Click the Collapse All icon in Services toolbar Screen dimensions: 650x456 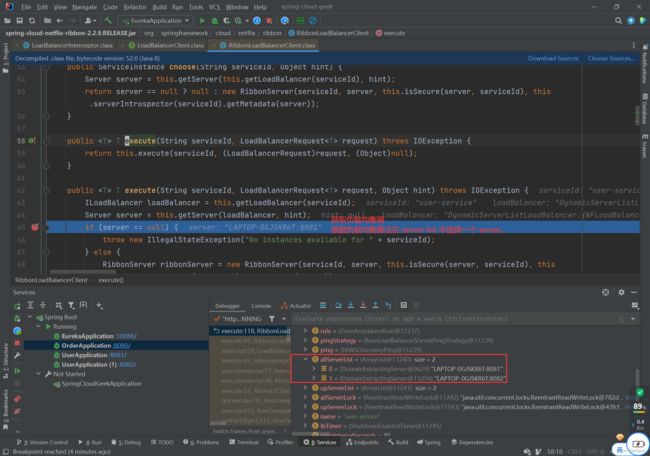[x=43, y=305]
